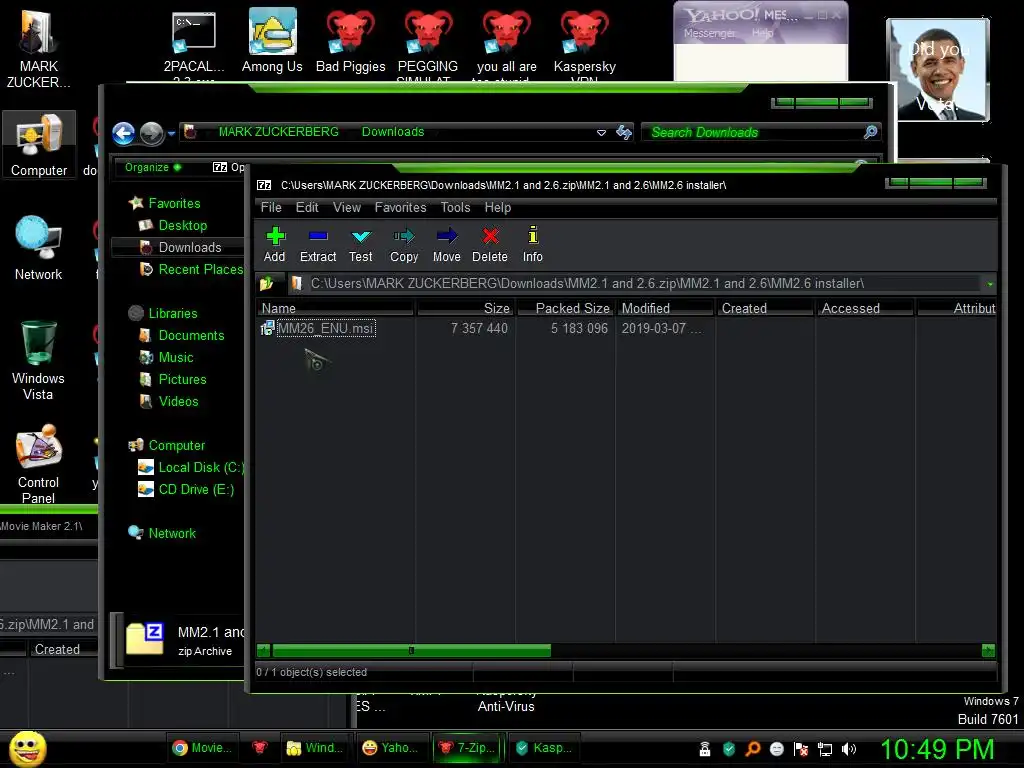Viewport: 1024px width, 768px height.
Task: Switch to Movie Chrome taskbar button
Action: tap(202, 748)
